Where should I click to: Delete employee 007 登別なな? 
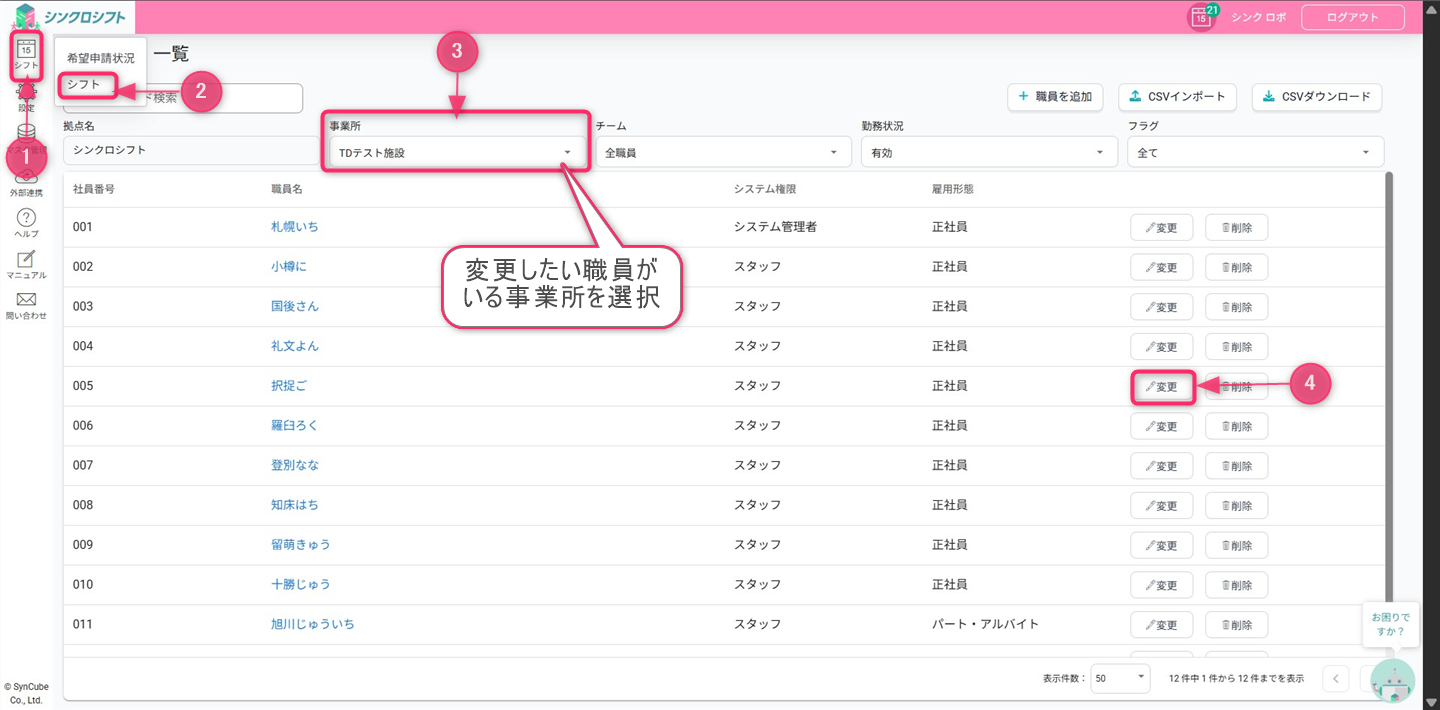[x=1236, y=466]
